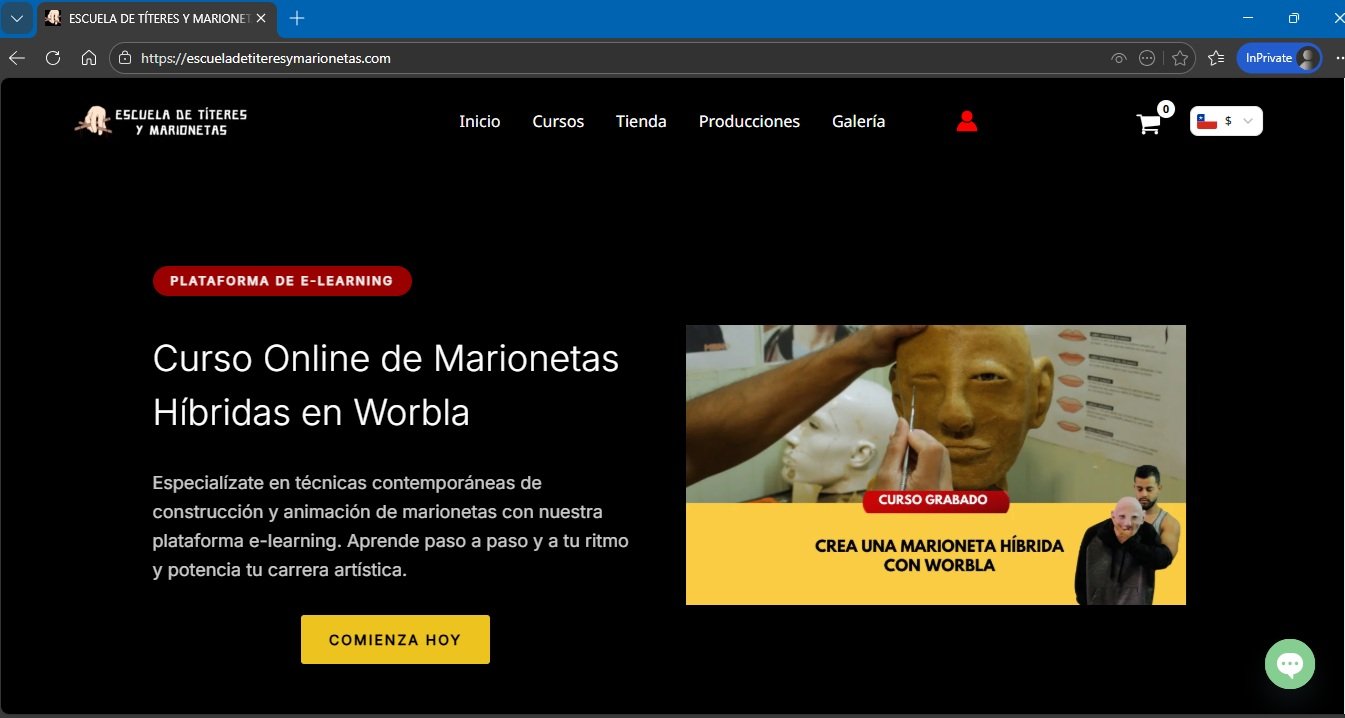Click the InPrivate profile button
The width and height of the screenshot is (1345, 718).
1279,58
